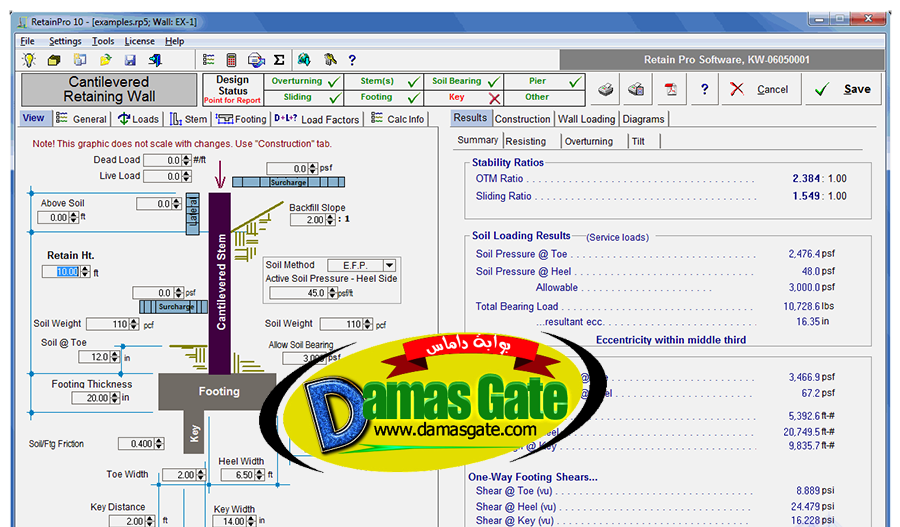The height and width of the screenshot is (527, 900).
Task: Open the License menu
Action: [139, 41]
